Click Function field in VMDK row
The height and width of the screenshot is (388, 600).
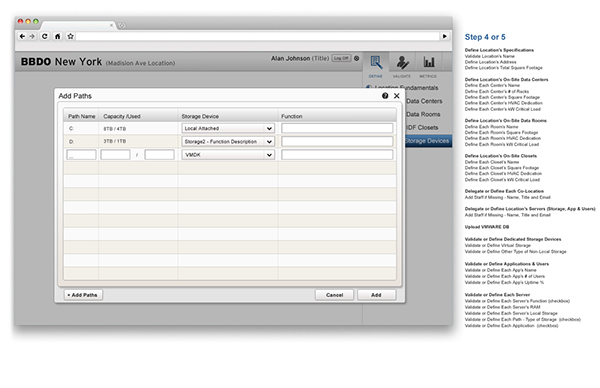click(x=337, y=155)
